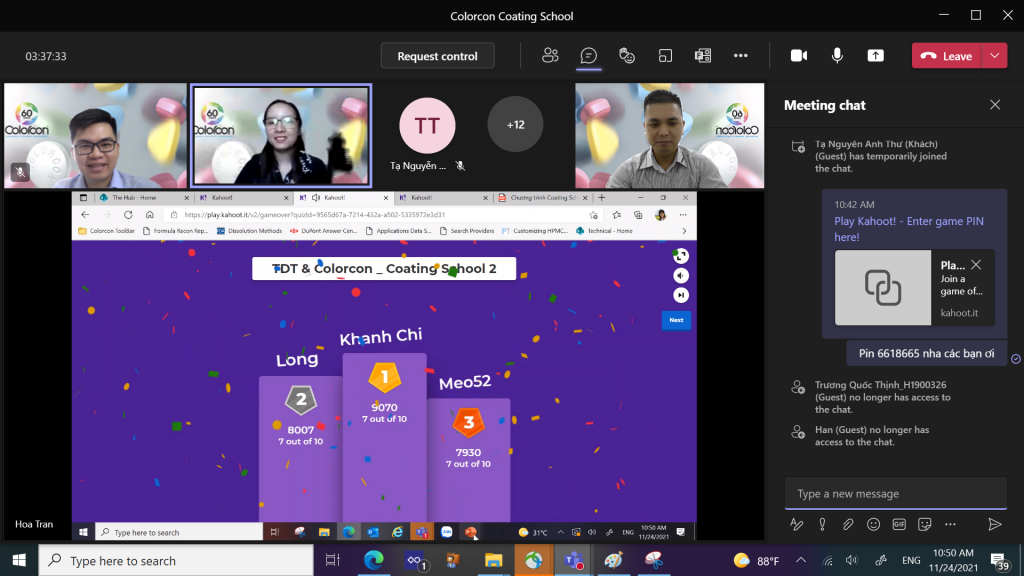Viewport: 1024px width, 576px height.
Task: Go to home page in shared browser
Action: 150,215
